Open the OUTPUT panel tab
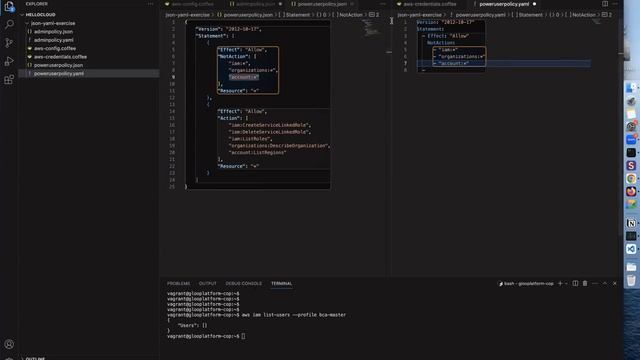Viewport: 640px width, 360px height. tap(207, 283)
